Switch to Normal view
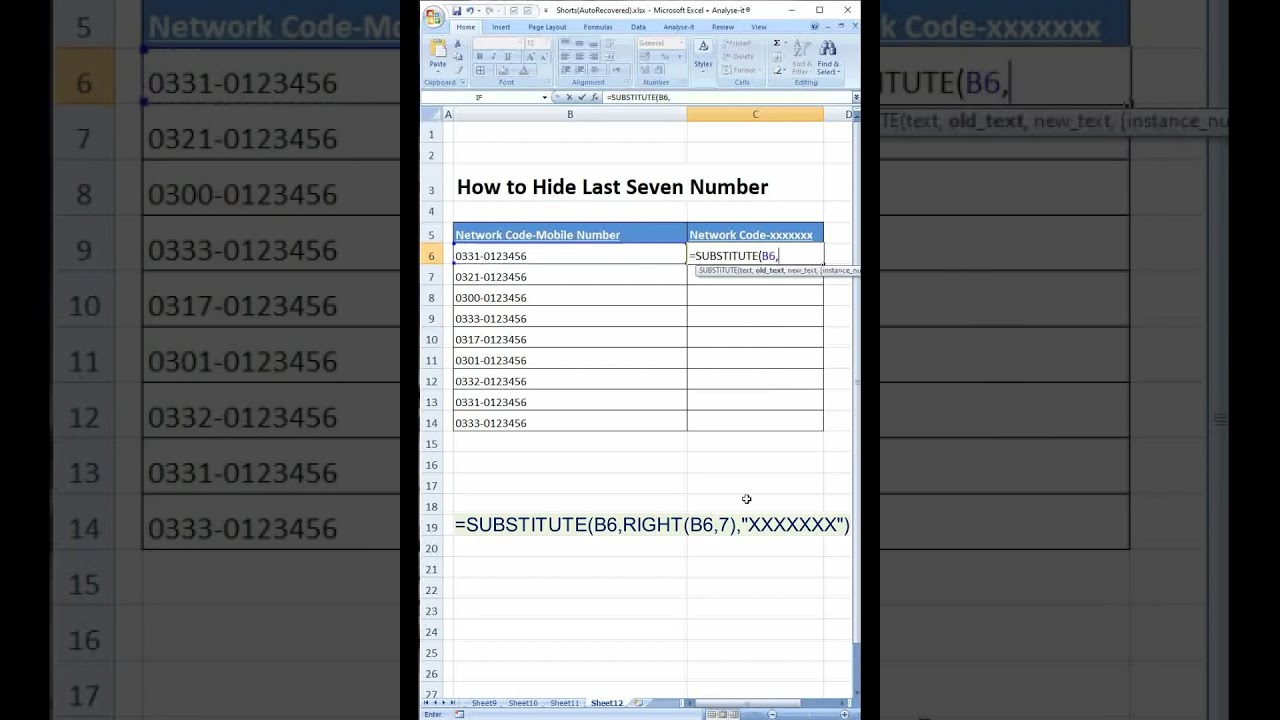The height and width of the screenshot is (720, 1280). click(712, 714)
